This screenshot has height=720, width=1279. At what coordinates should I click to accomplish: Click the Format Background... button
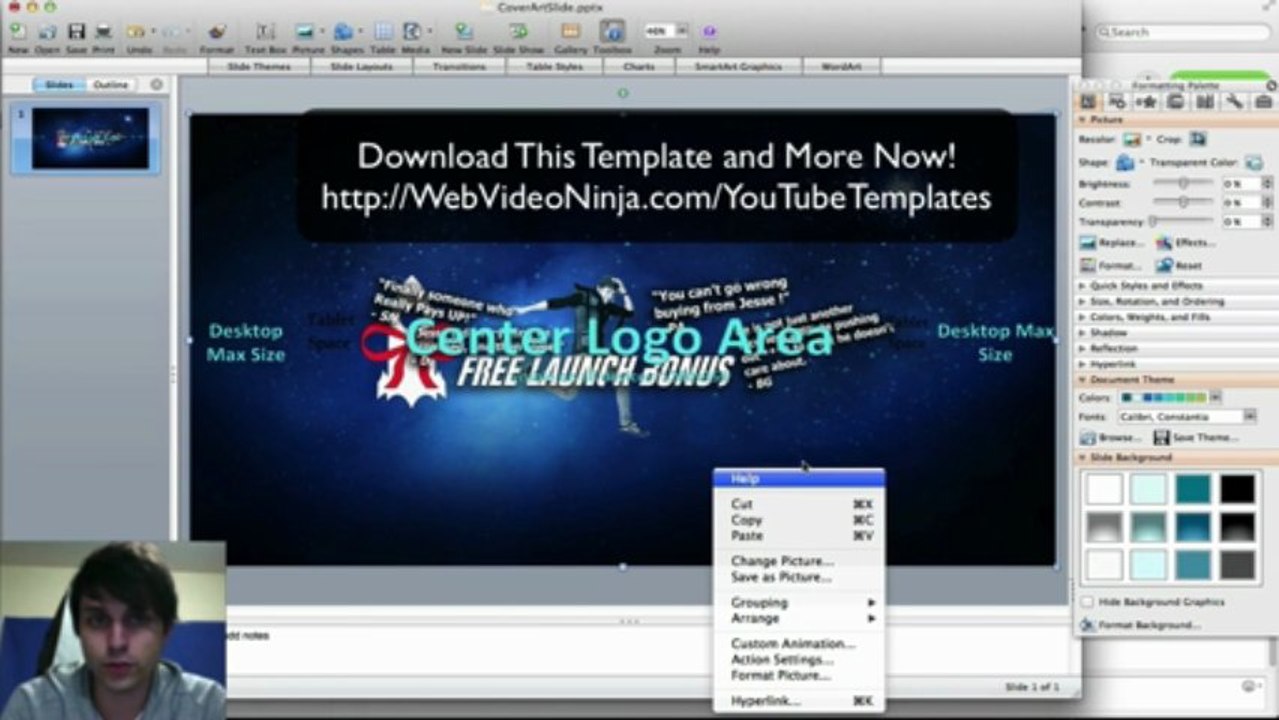(x=1140, y=625)
